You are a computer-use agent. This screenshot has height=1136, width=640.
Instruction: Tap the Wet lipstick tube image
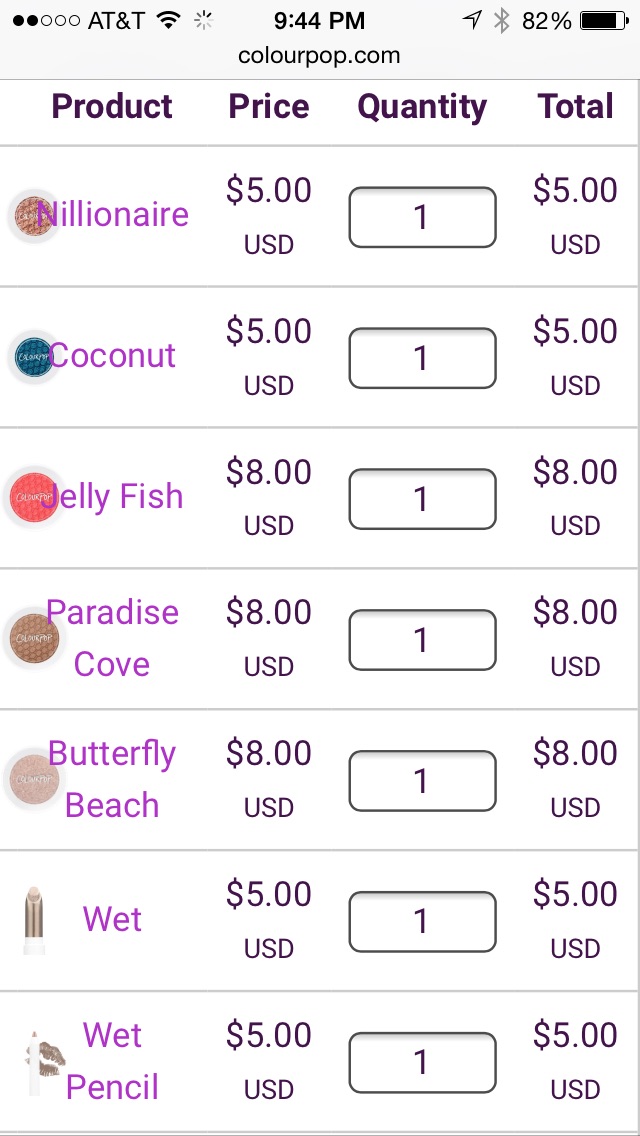point(33,920)
